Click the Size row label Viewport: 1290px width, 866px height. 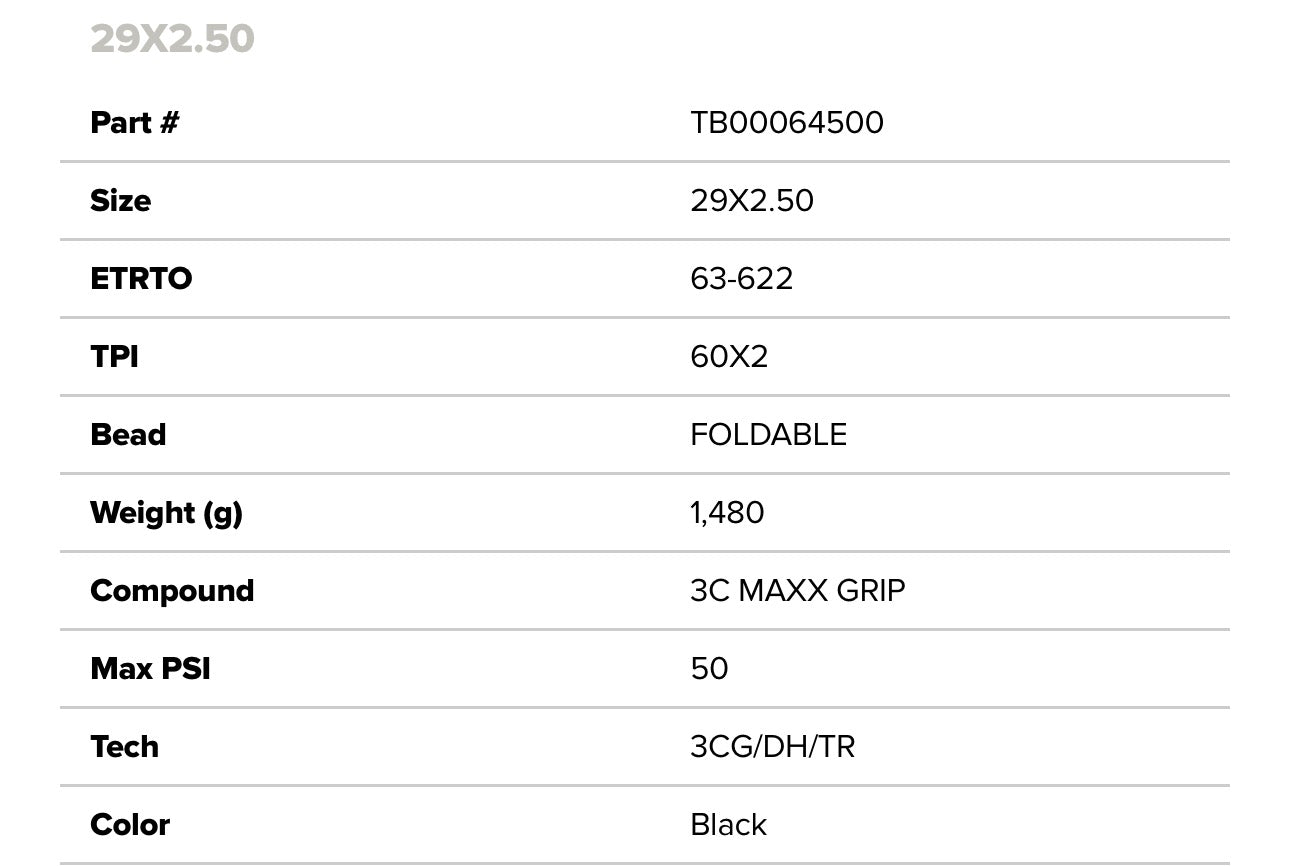120,200
